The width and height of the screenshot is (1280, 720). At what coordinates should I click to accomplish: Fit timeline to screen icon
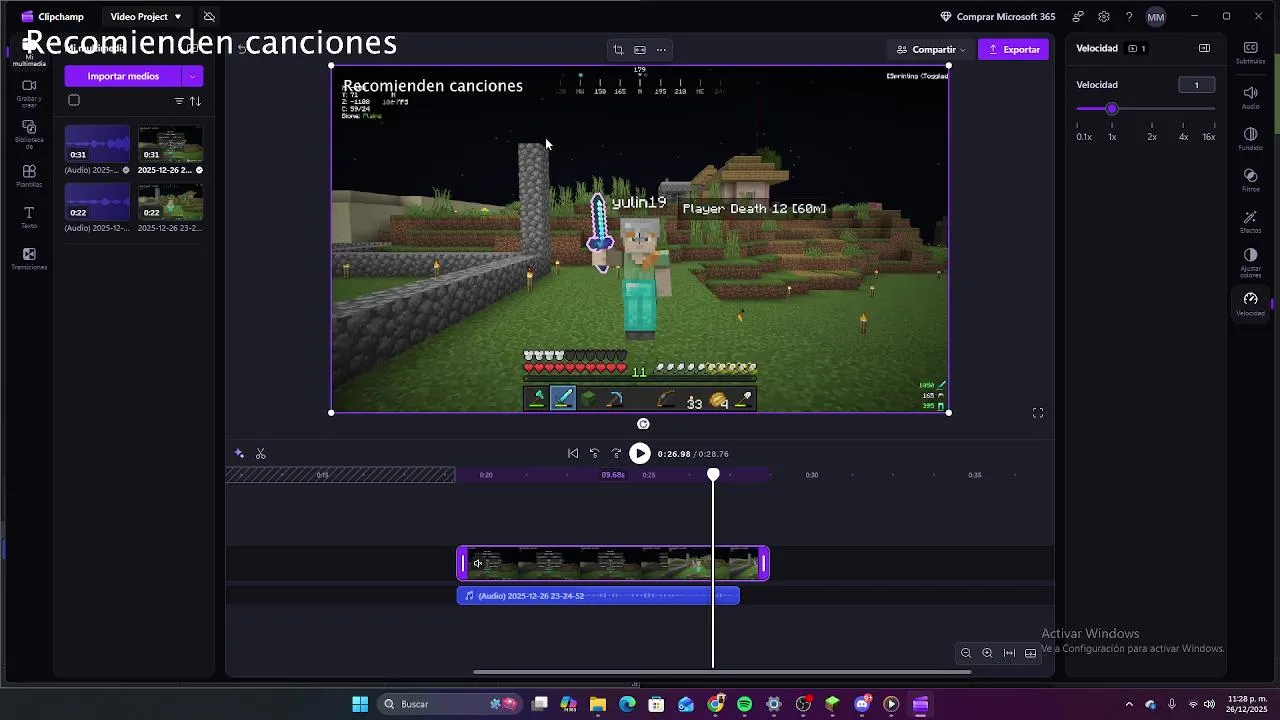pos(1009,653)
